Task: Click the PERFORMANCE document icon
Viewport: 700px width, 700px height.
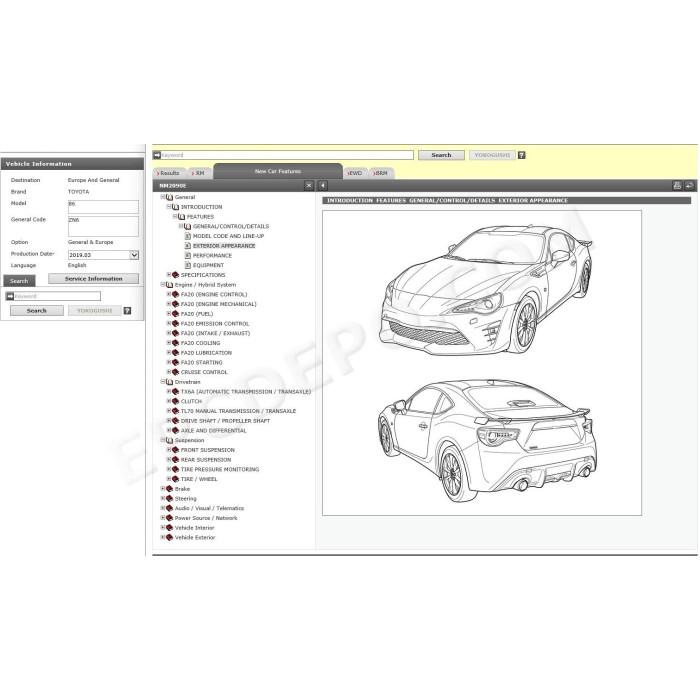Action: point(188,255)
